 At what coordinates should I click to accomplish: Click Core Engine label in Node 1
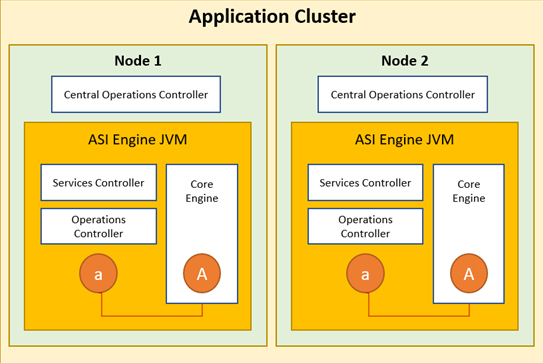[202, 191]
